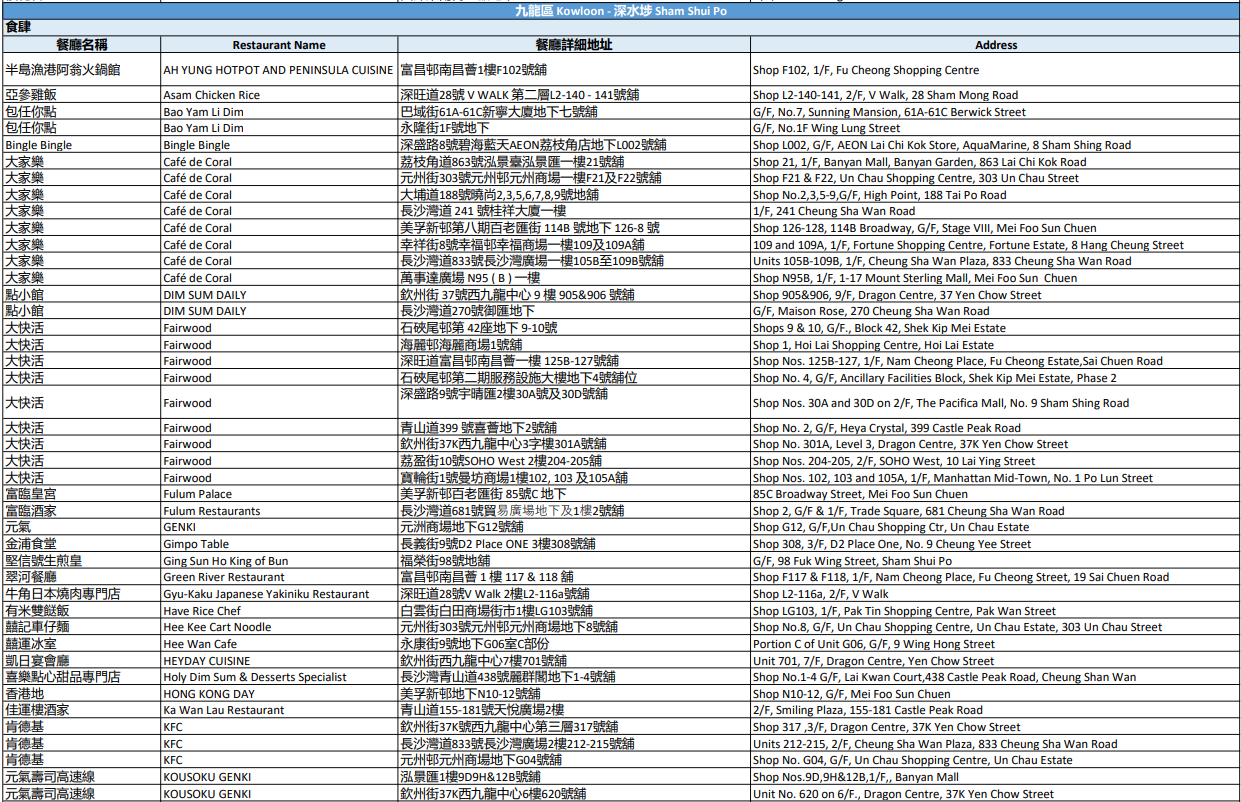
Task: Select Unit No. 620, Dragon Centre address cell
Action: click(996, 794)
